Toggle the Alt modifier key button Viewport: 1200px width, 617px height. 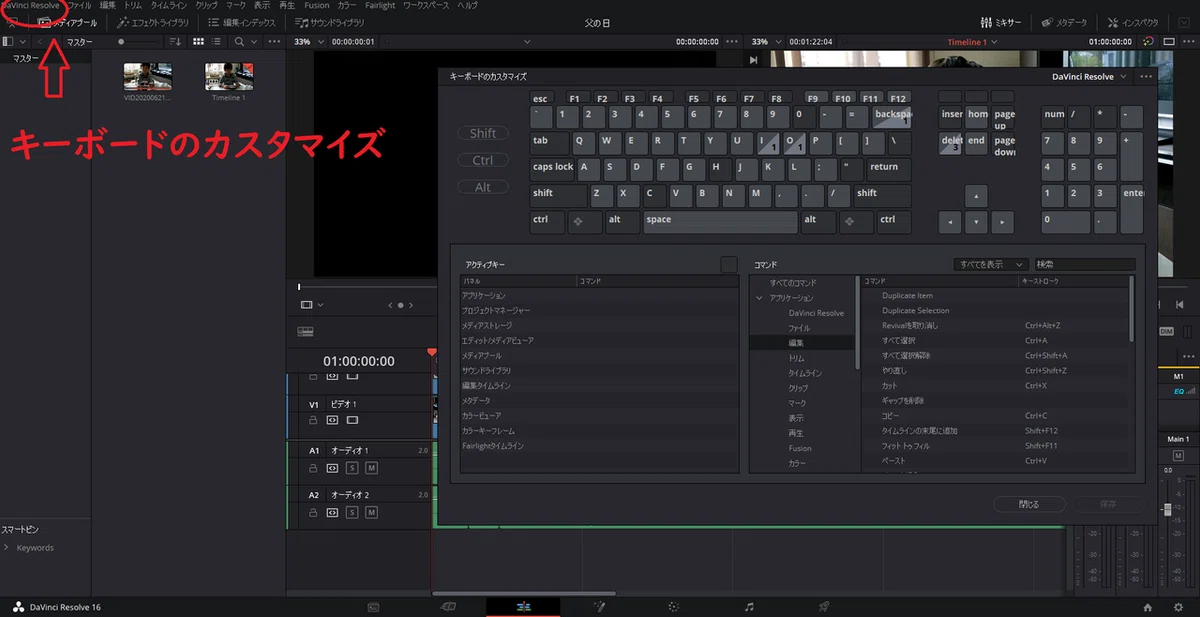(x=483, y=187)
